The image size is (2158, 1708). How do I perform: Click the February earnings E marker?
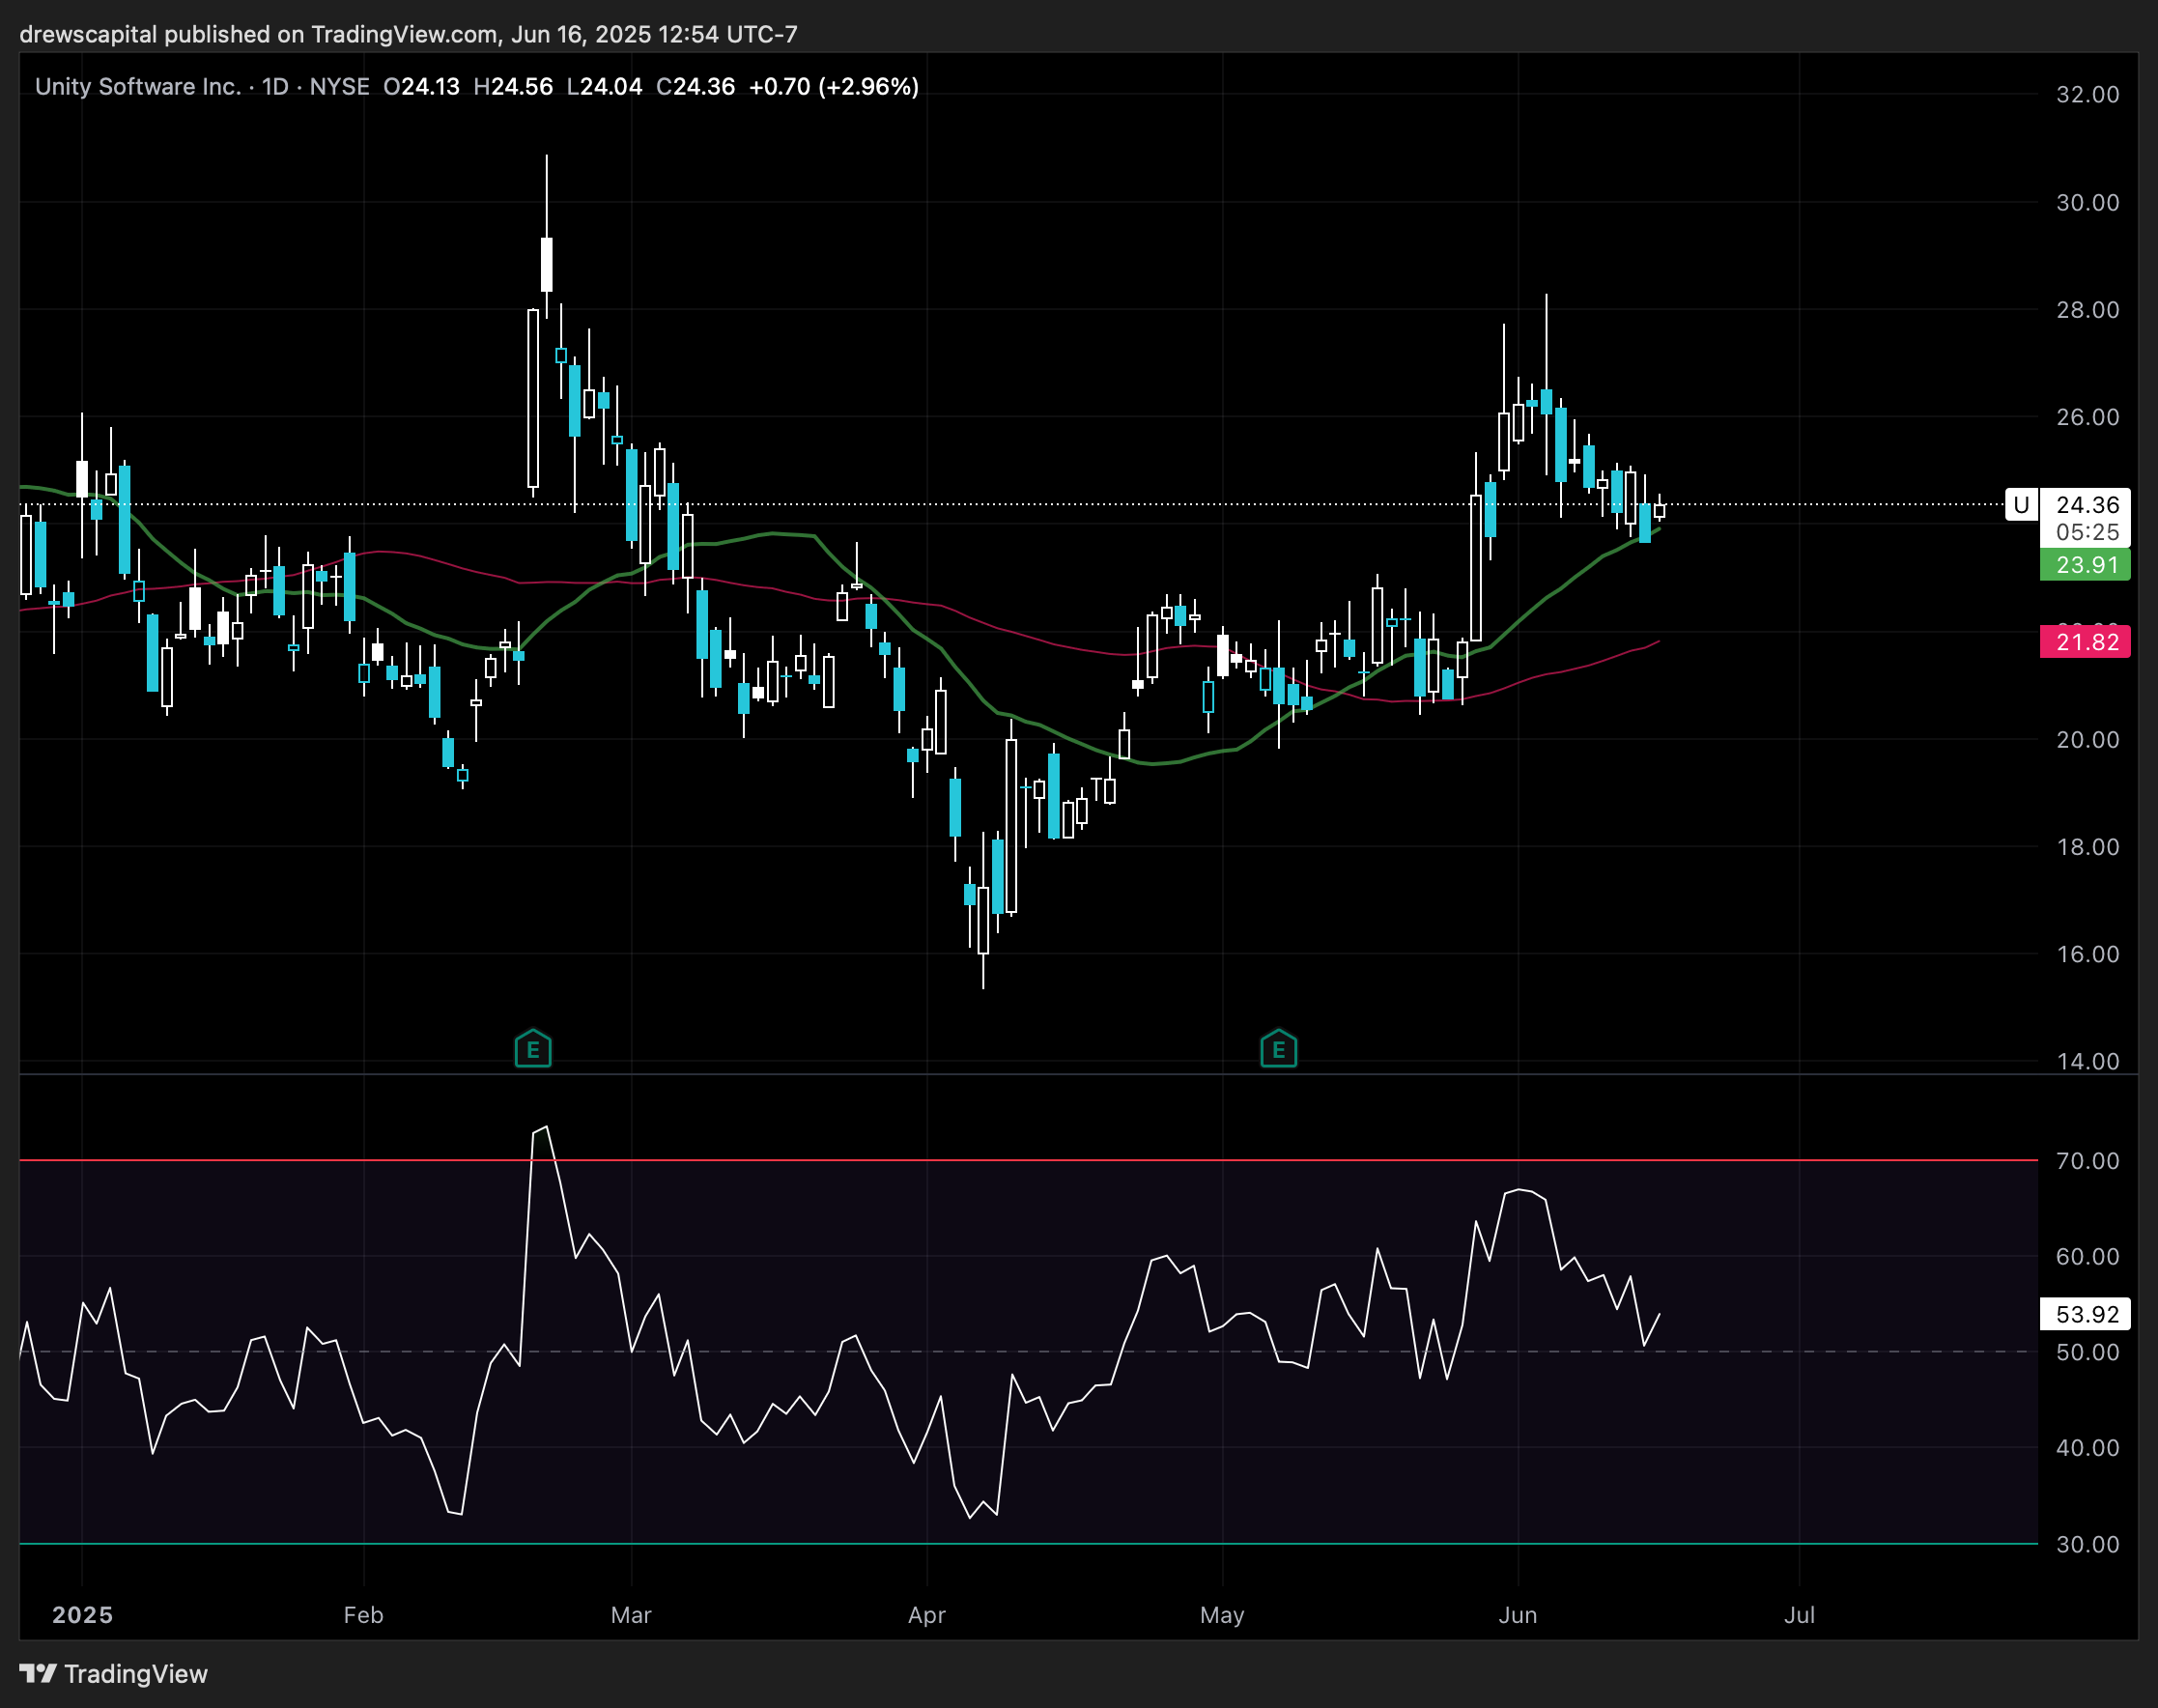pyautogui.click(x=533, y=1049)
